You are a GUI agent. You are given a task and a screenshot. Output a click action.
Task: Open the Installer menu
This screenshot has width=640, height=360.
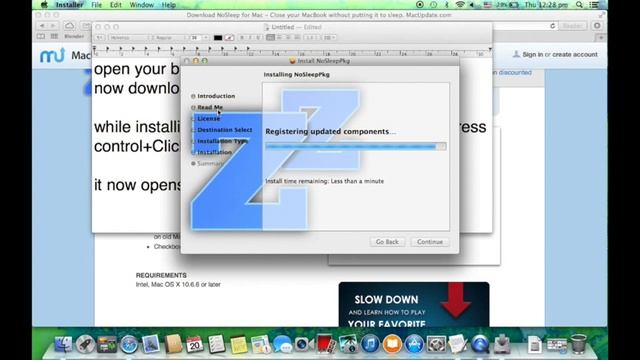[69, 5]
